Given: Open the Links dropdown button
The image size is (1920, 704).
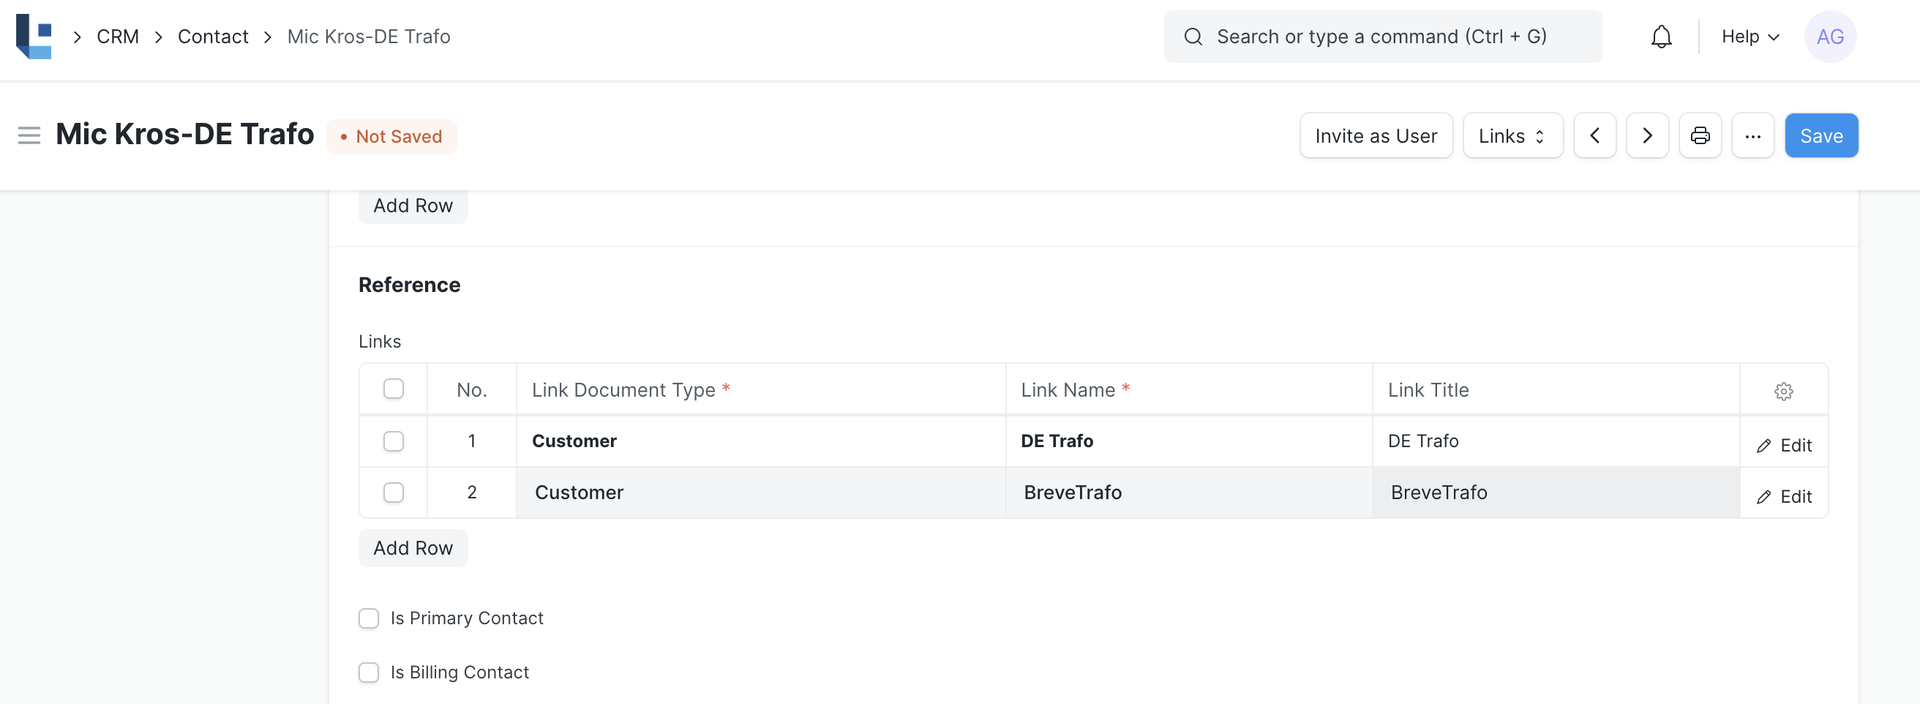Looking at the screenshot, I should [1512, 136].
